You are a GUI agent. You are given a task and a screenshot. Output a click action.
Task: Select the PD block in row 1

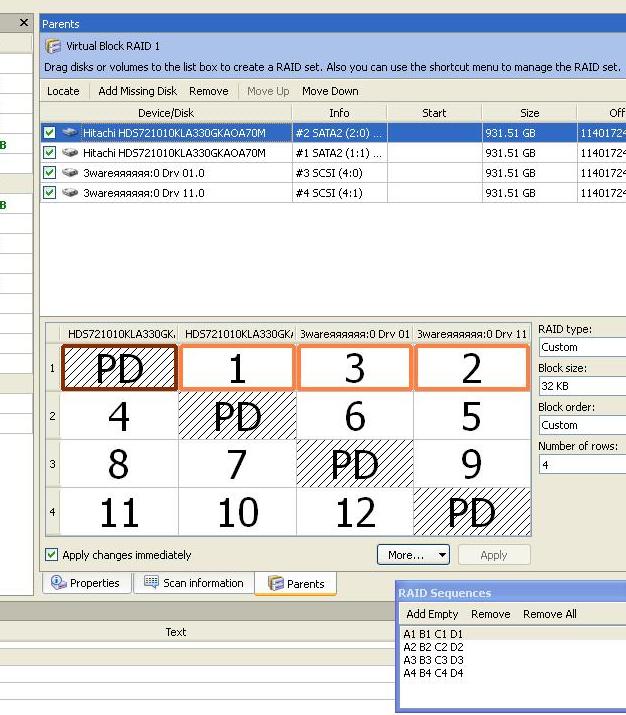click(x=119, y=368)
